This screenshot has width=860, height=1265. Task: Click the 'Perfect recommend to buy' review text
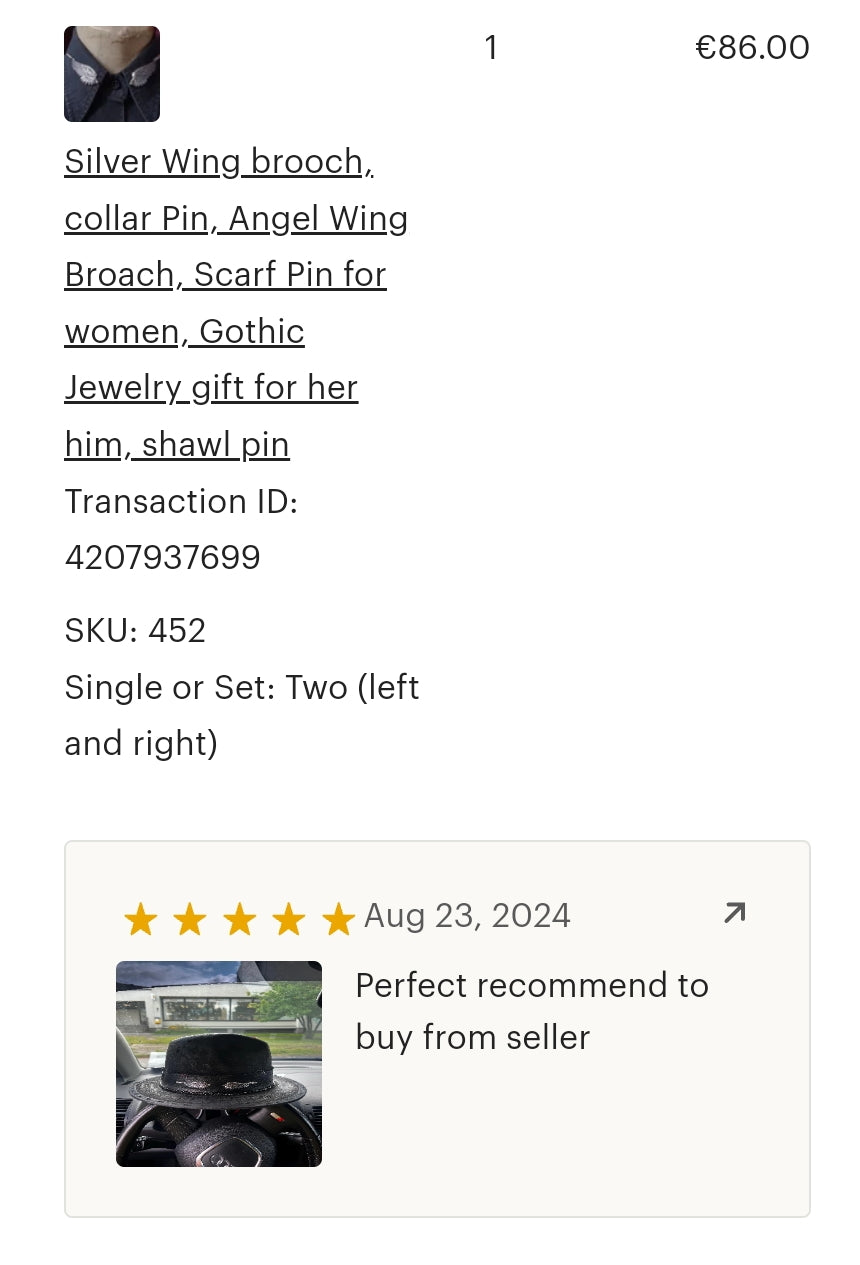click(531, 1010)
